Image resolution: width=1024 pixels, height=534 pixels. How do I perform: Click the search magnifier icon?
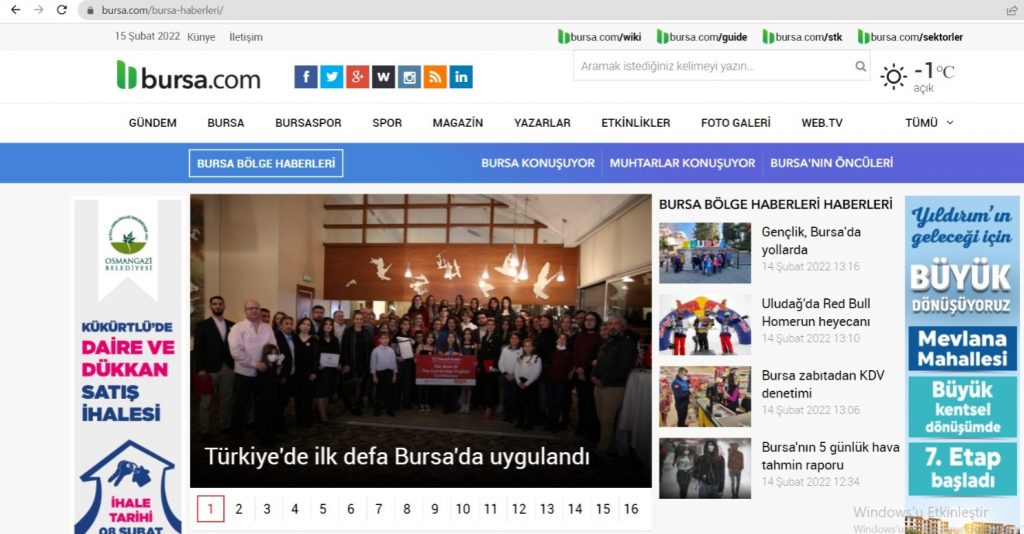(861, 66)
